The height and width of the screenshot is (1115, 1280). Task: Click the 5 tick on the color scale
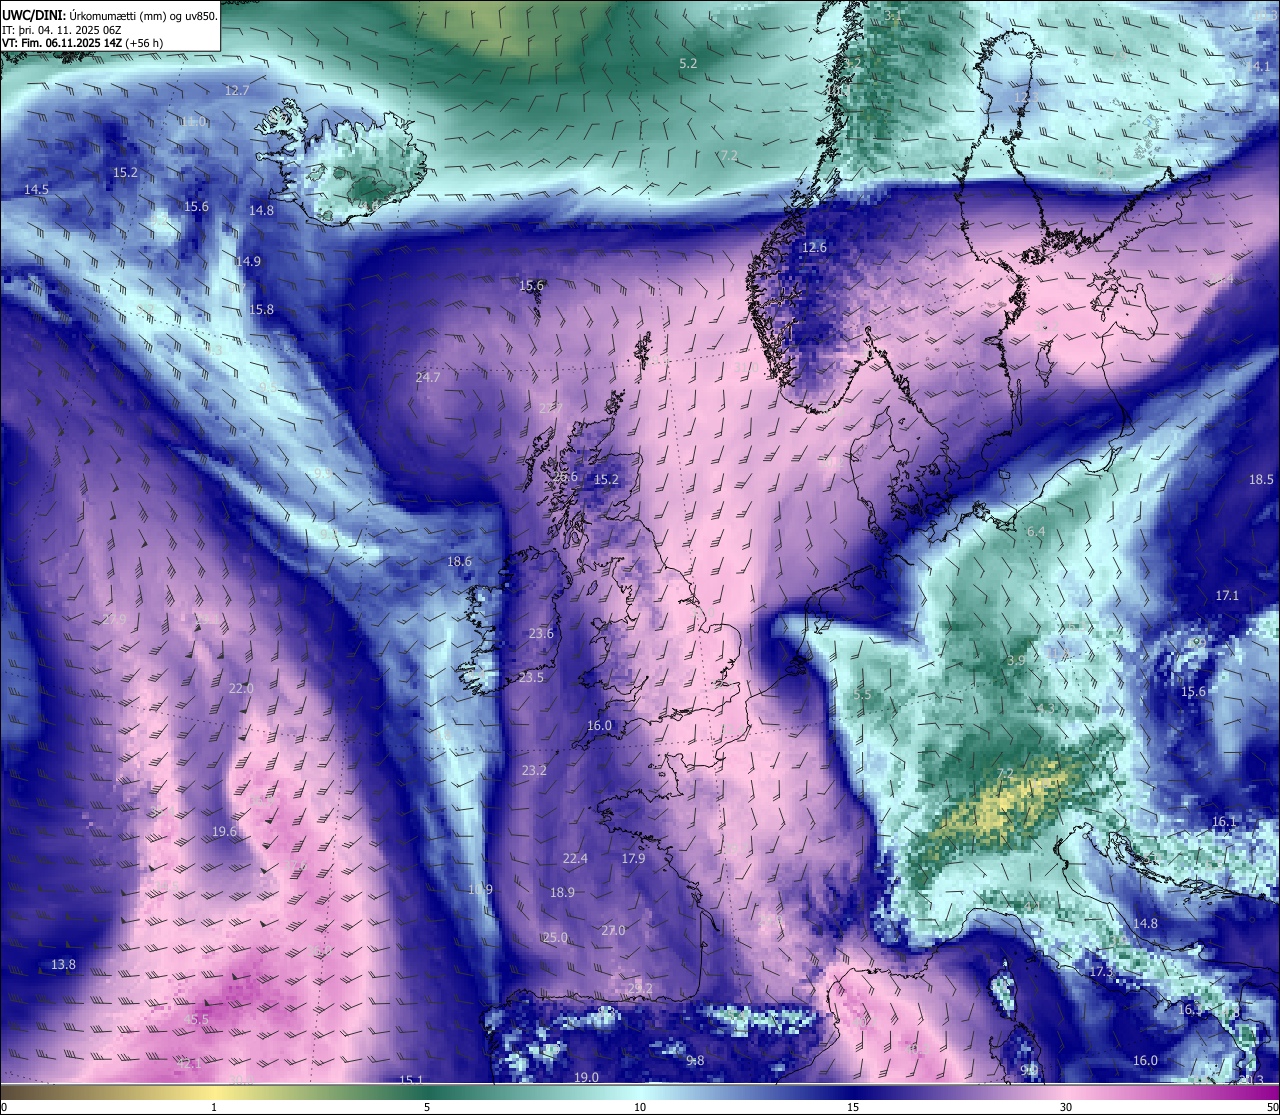pyautogui.click(x=427, y=1107)
